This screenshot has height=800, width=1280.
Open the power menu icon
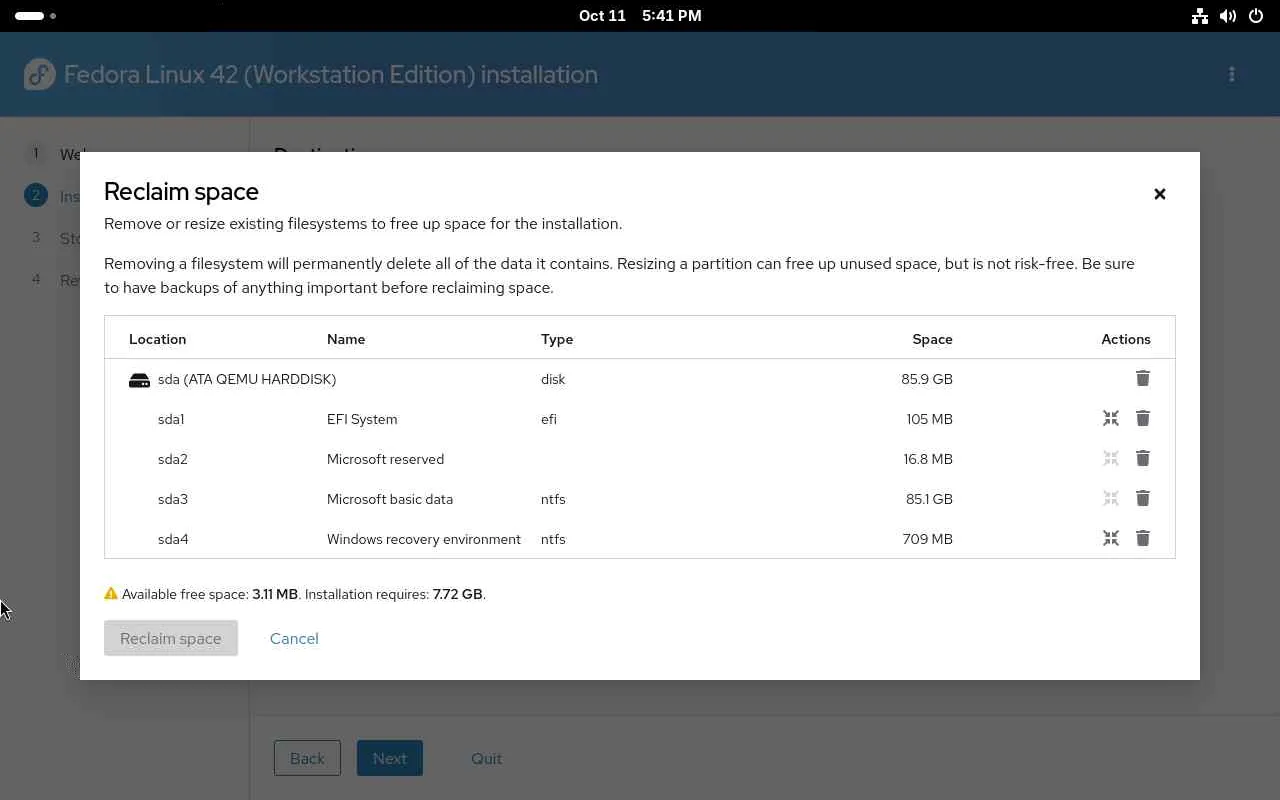[x=1256, y=16]
